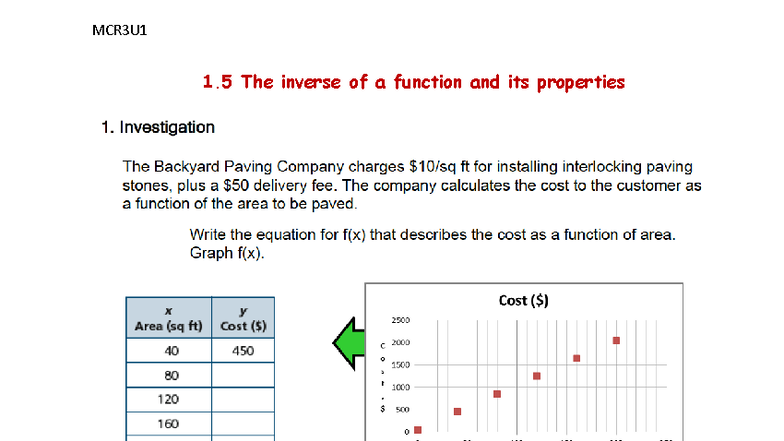
Task: Click the '1. Investigation' heading
Action: 158,128
